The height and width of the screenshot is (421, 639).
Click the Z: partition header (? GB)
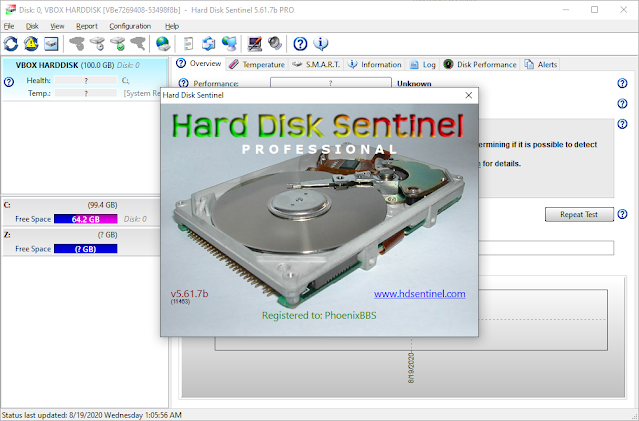(61, 235)
